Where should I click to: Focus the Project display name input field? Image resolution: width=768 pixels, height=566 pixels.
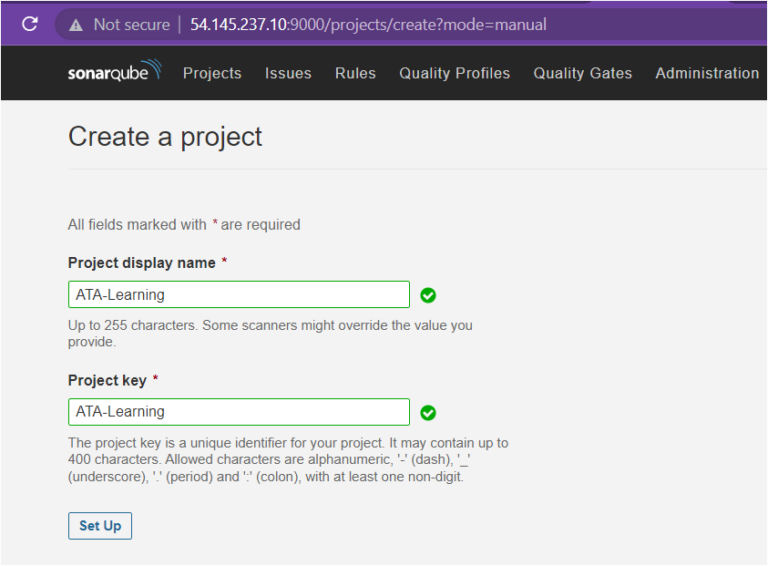click(238, 295)
